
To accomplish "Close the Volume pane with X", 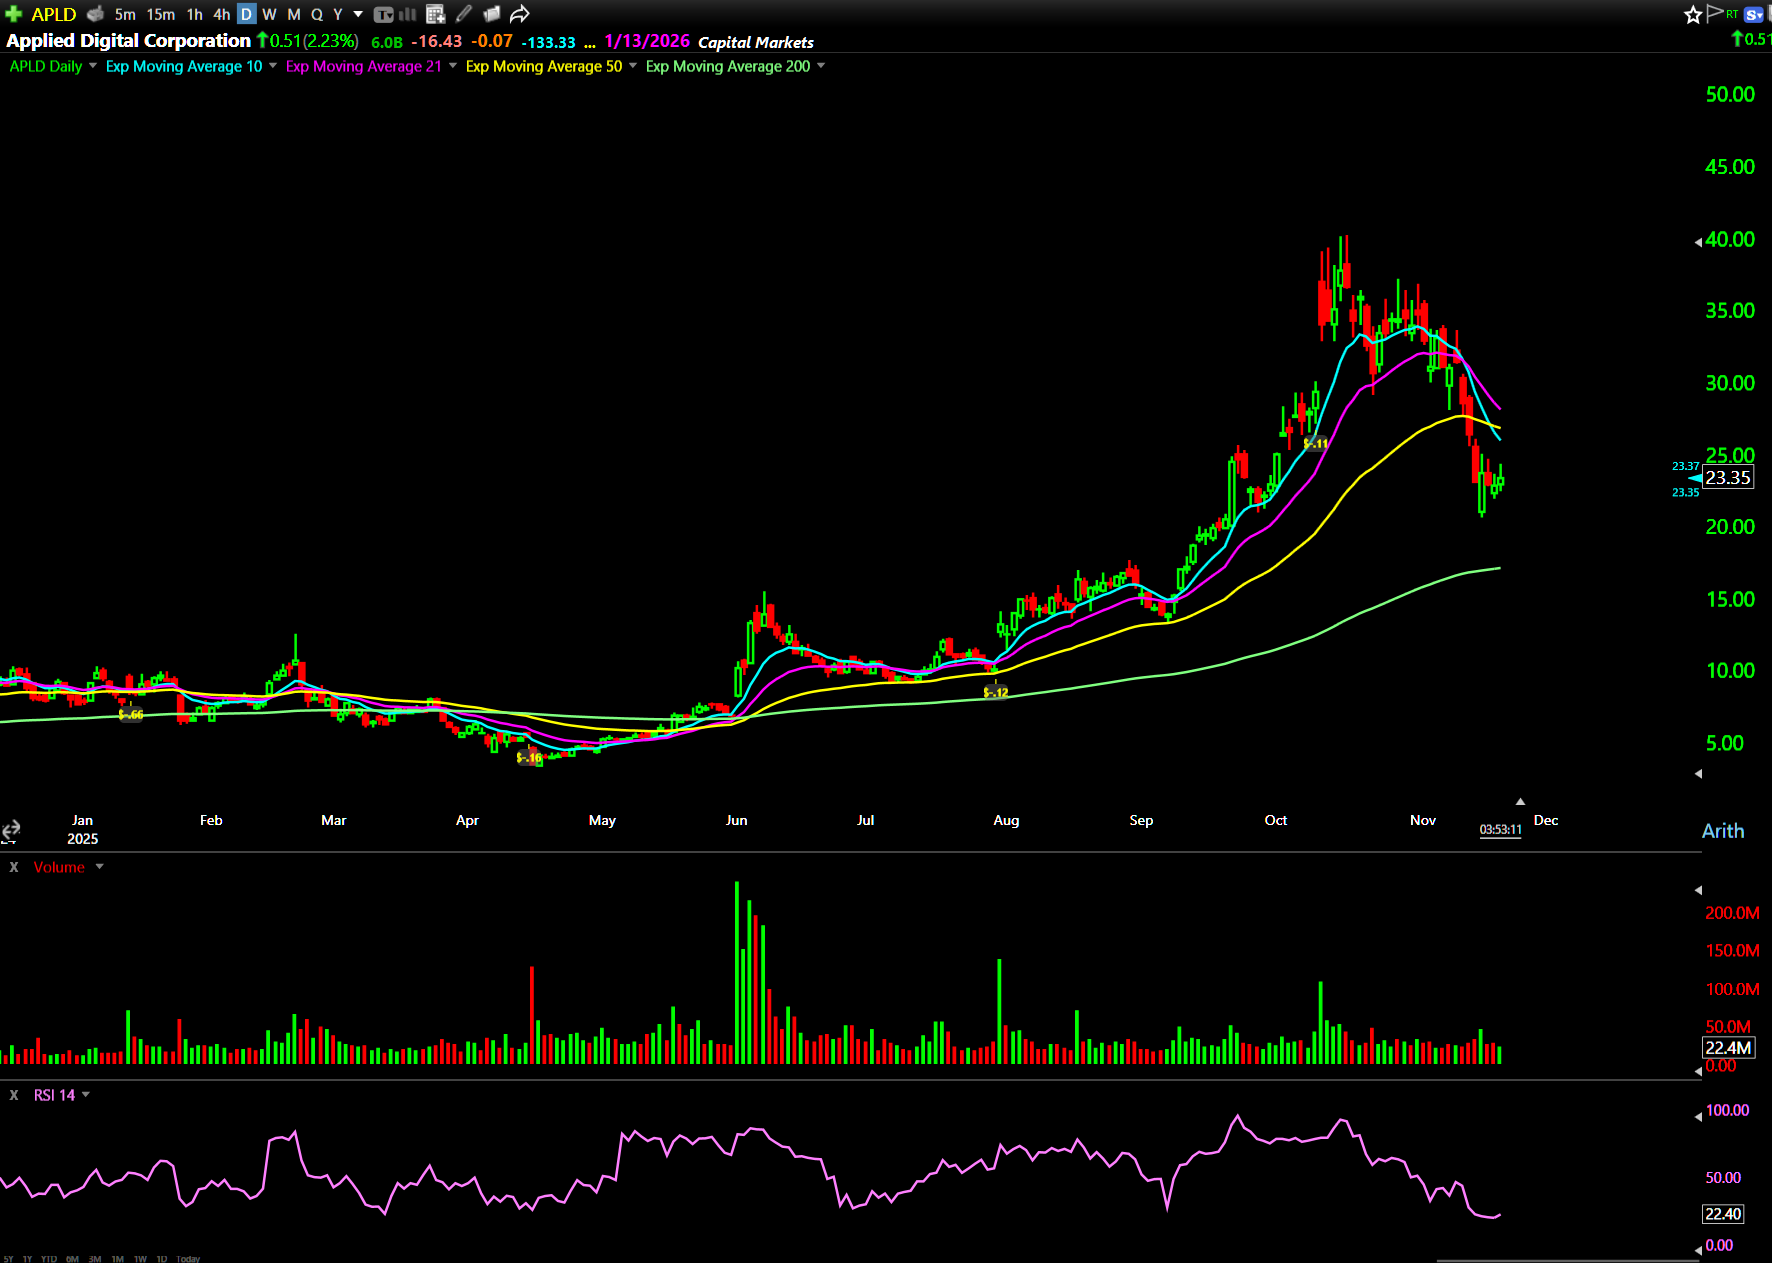I will (x=14, y=867).
